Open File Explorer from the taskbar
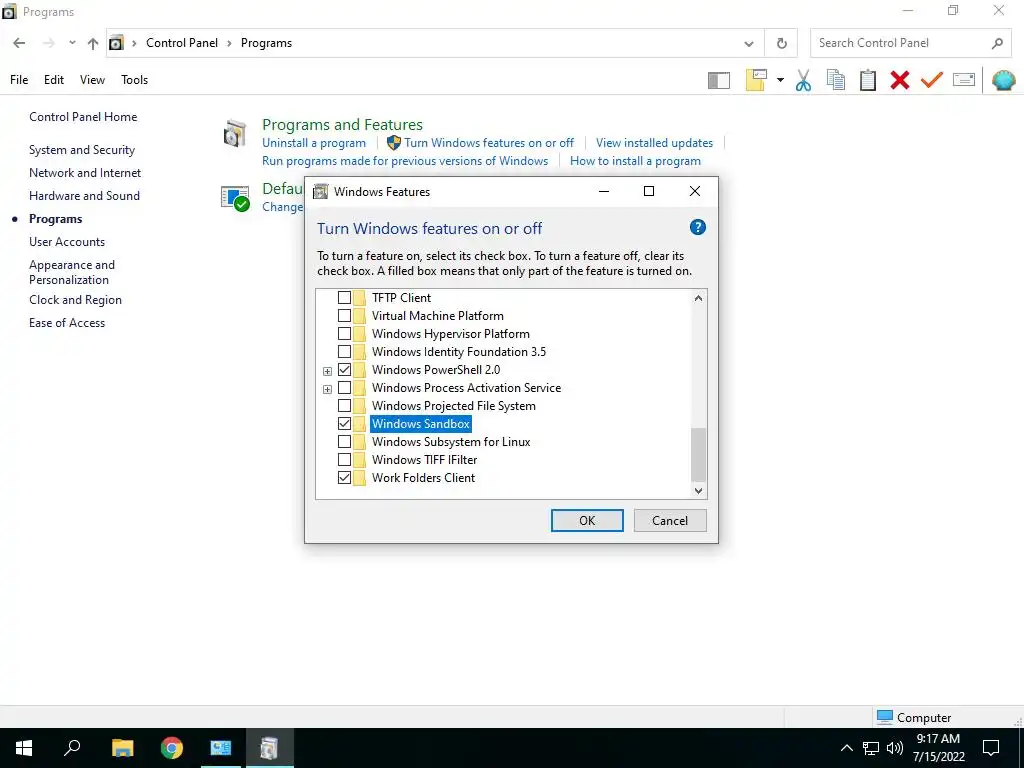The height and width of the screenshot is (768, 1024). coord(122,748)
